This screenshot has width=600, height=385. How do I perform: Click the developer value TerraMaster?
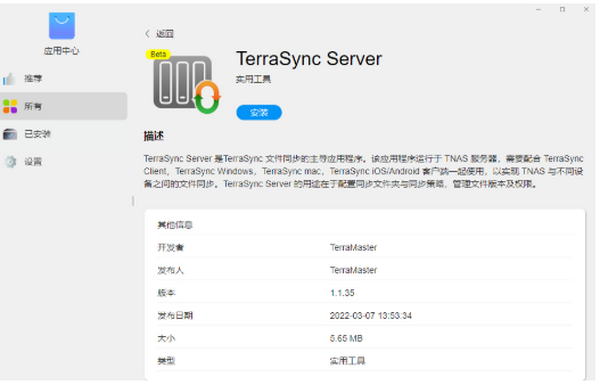pyautogui.click(x=354, y=248)
